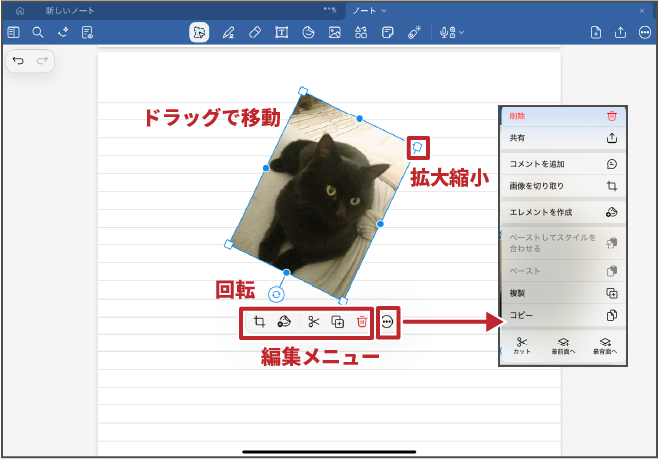Viewport: 659px width, 459px height.
Task: Click the crop icon in image edit bar
Action: [x=259, y=322]
